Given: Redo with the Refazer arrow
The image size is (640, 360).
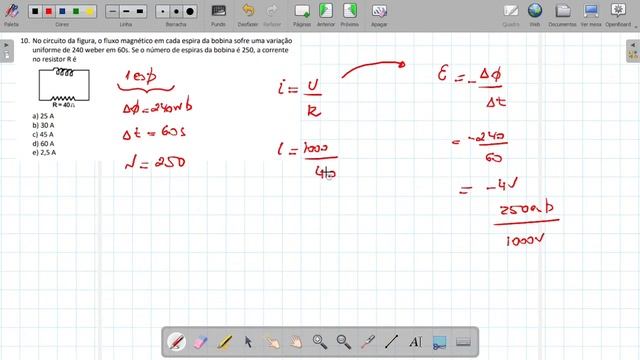Looking at the screenshot, I should [272, 15].
